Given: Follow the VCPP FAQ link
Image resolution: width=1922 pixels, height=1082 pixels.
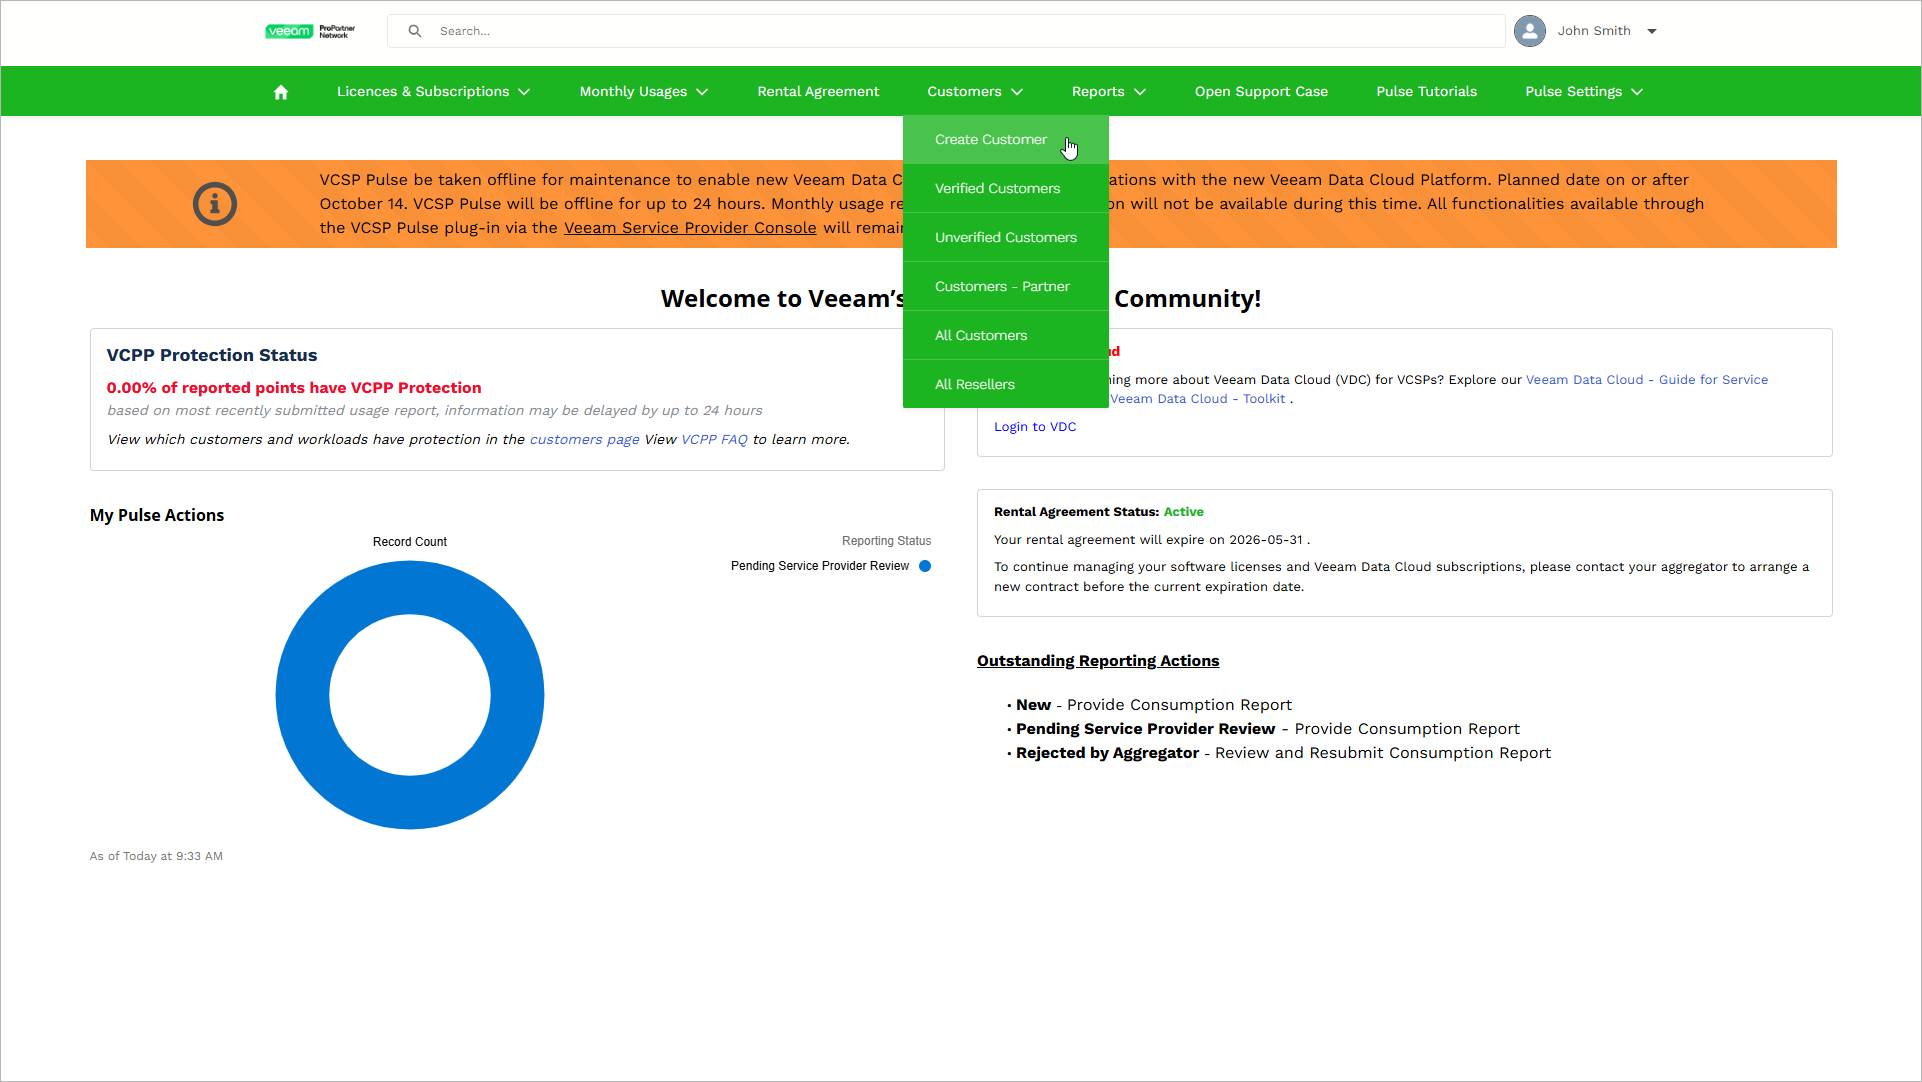Looking at the screenshot, I should [714, 440].
